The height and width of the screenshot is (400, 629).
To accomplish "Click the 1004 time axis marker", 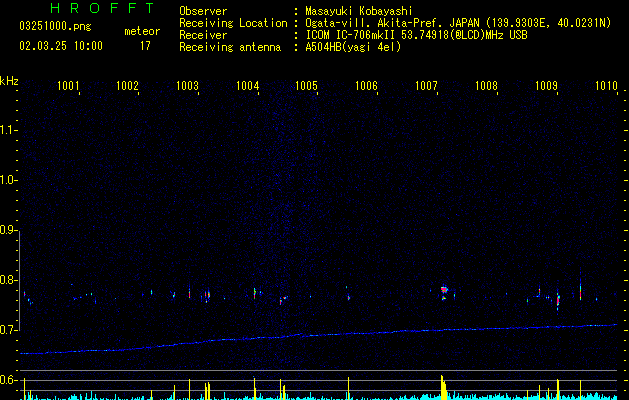I will 248,85.
